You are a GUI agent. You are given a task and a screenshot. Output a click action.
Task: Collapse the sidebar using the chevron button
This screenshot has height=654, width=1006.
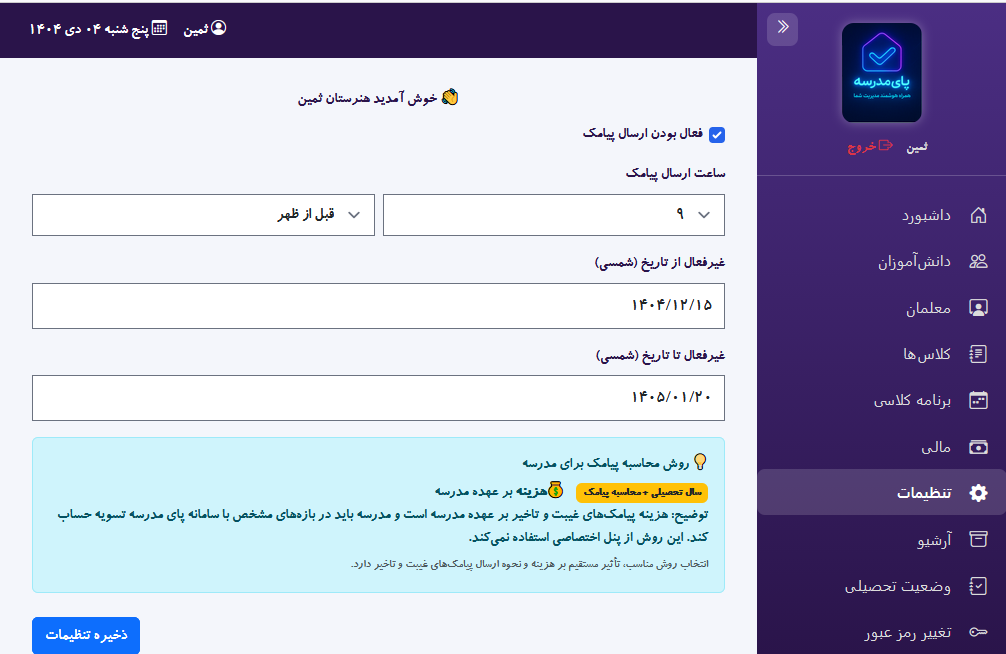[x=783, y=29]
